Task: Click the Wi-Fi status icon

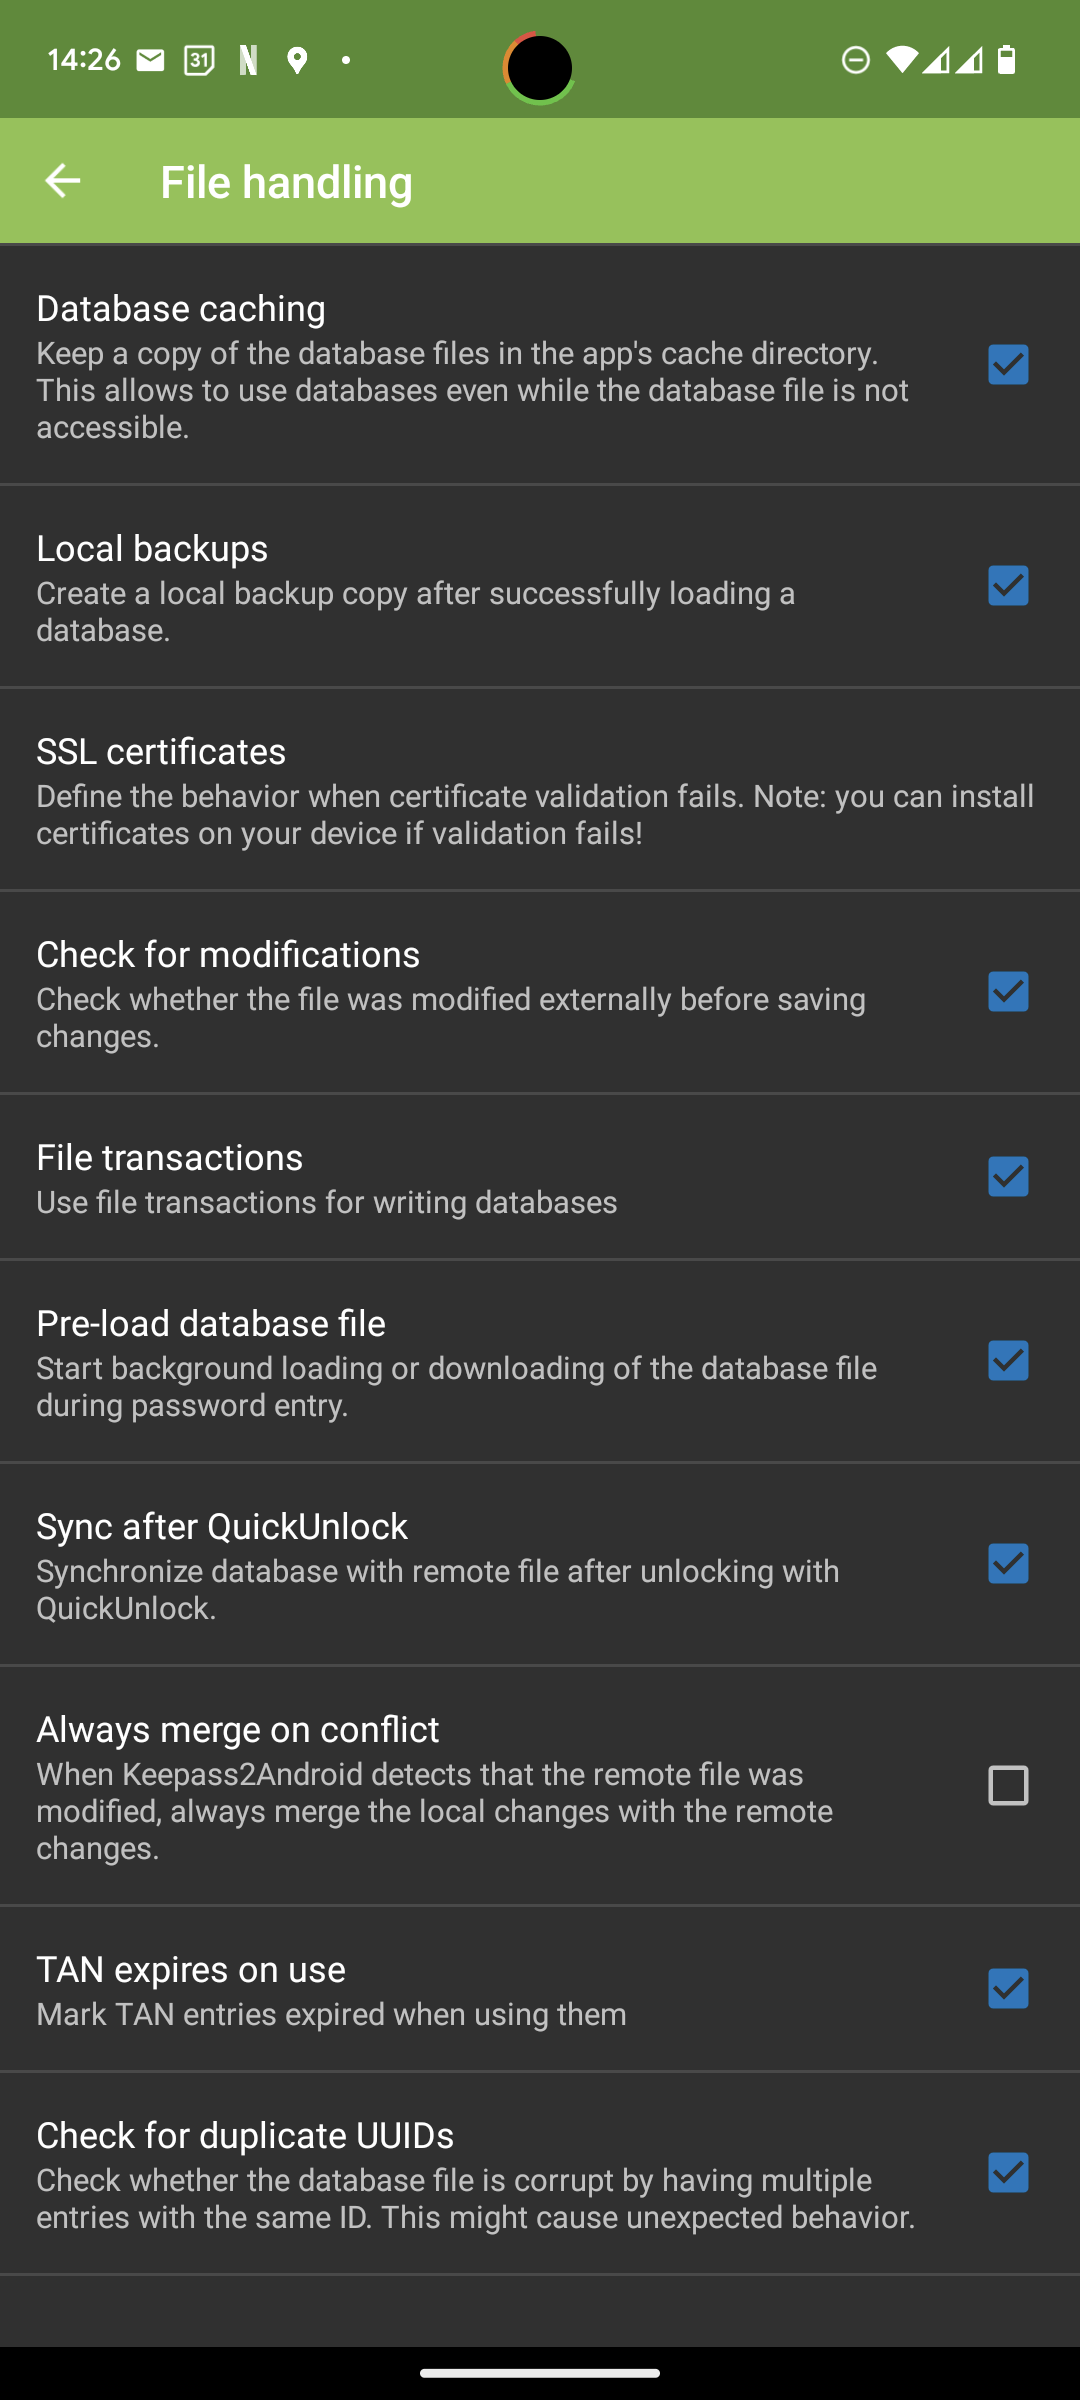Action: pos(900,62)
